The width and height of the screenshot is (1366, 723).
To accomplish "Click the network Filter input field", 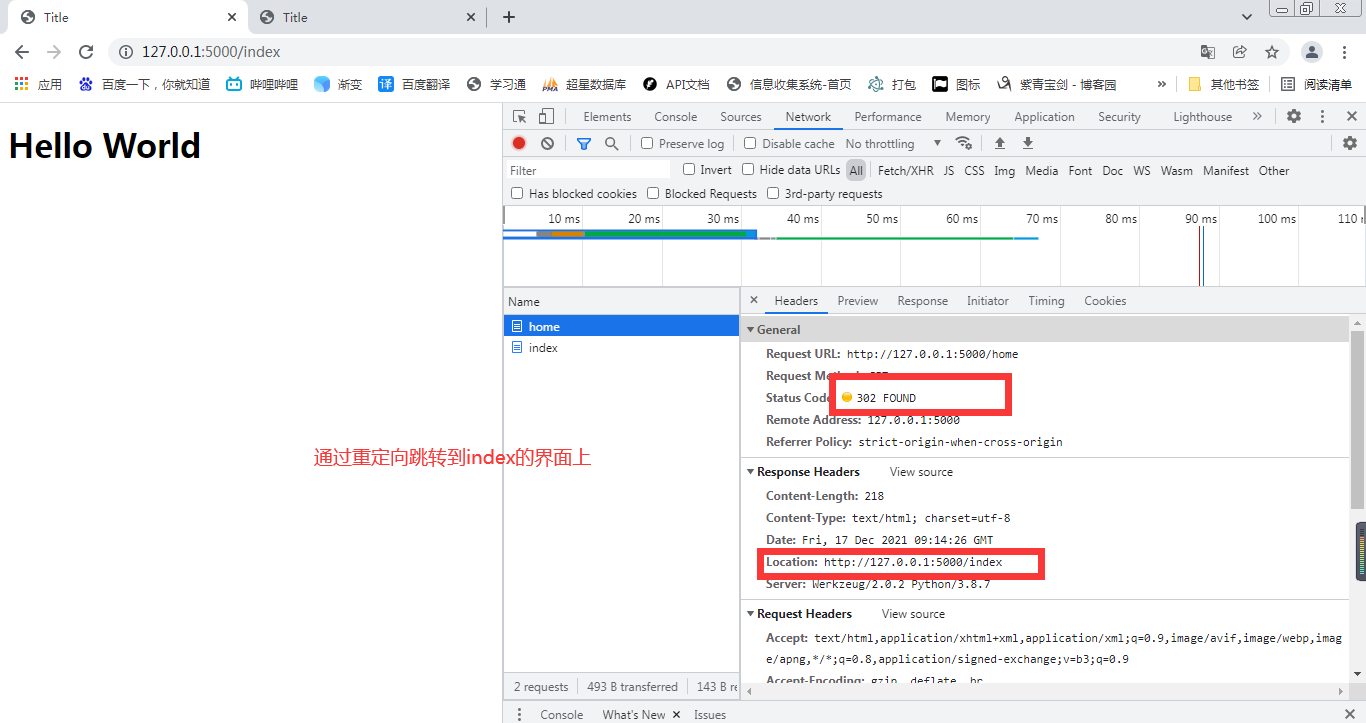I will pyautogui.click(x=587, y=170).
